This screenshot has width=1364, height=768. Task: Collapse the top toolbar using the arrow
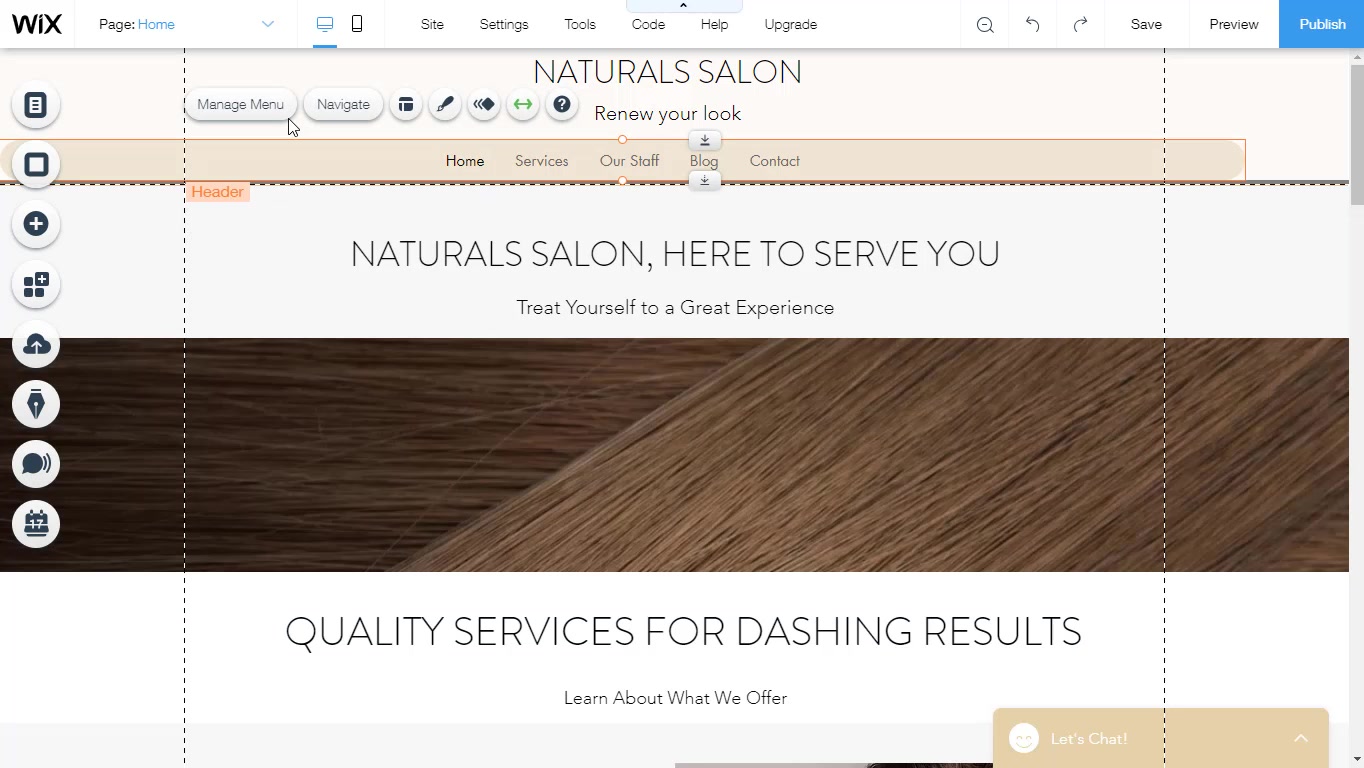click(683, 6)
